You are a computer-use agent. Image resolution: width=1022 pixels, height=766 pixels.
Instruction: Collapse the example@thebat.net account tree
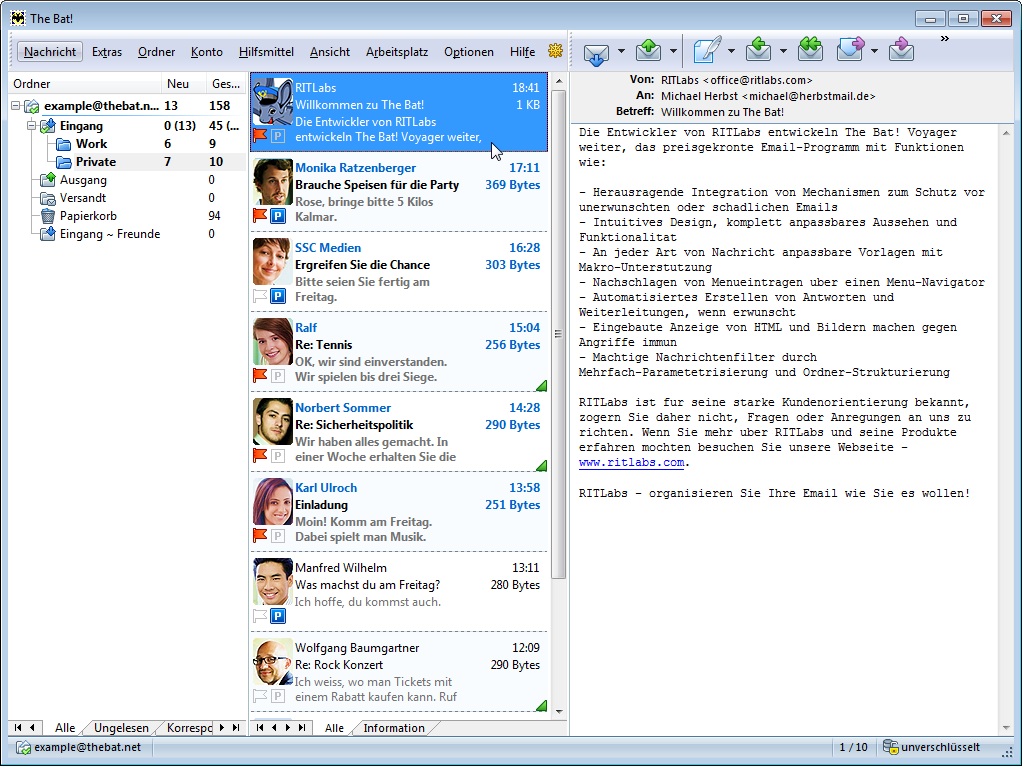point(17,106)
